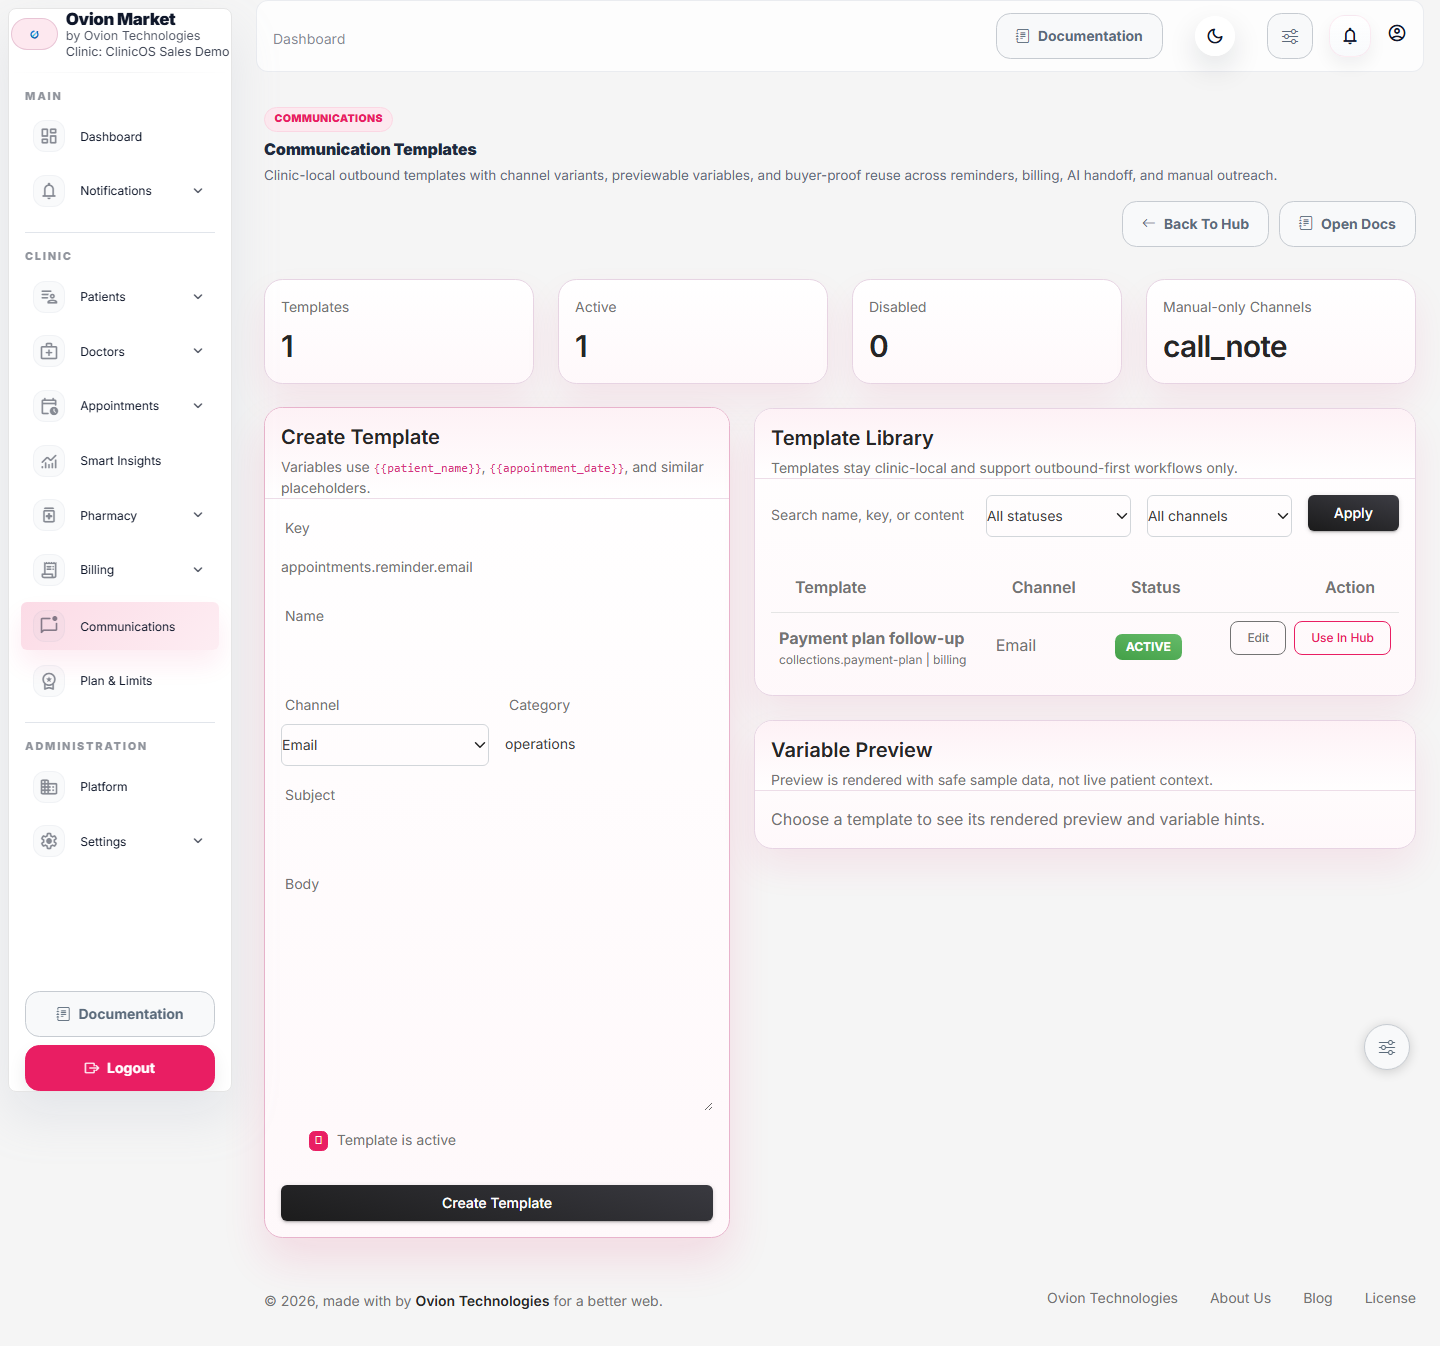Click Back To Hub button

coord(1195,224)
